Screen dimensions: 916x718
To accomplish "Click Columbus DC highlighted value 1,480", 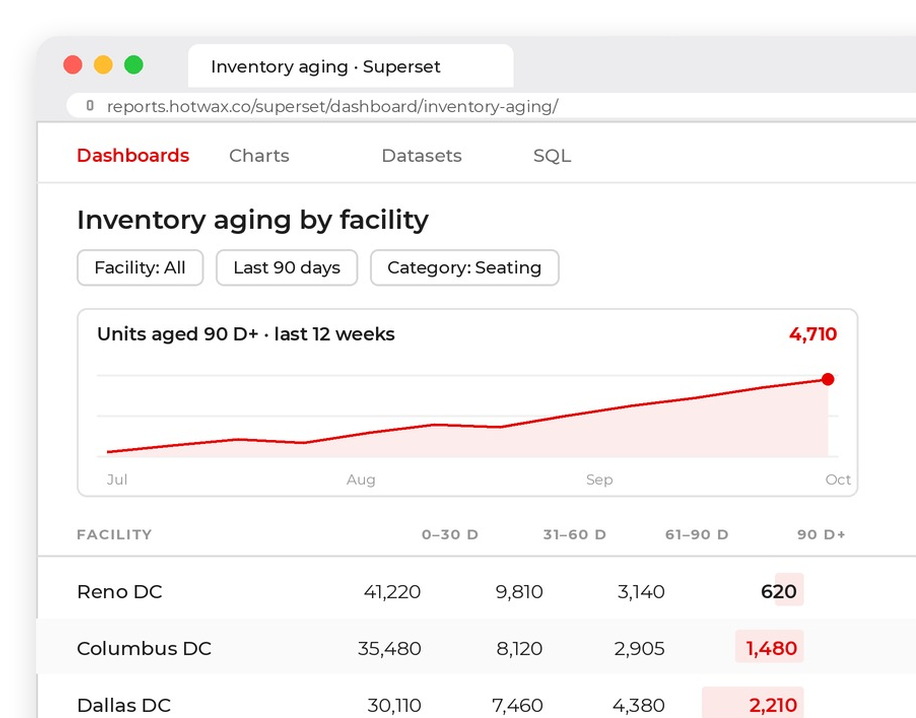I will [x=771, y=648].
